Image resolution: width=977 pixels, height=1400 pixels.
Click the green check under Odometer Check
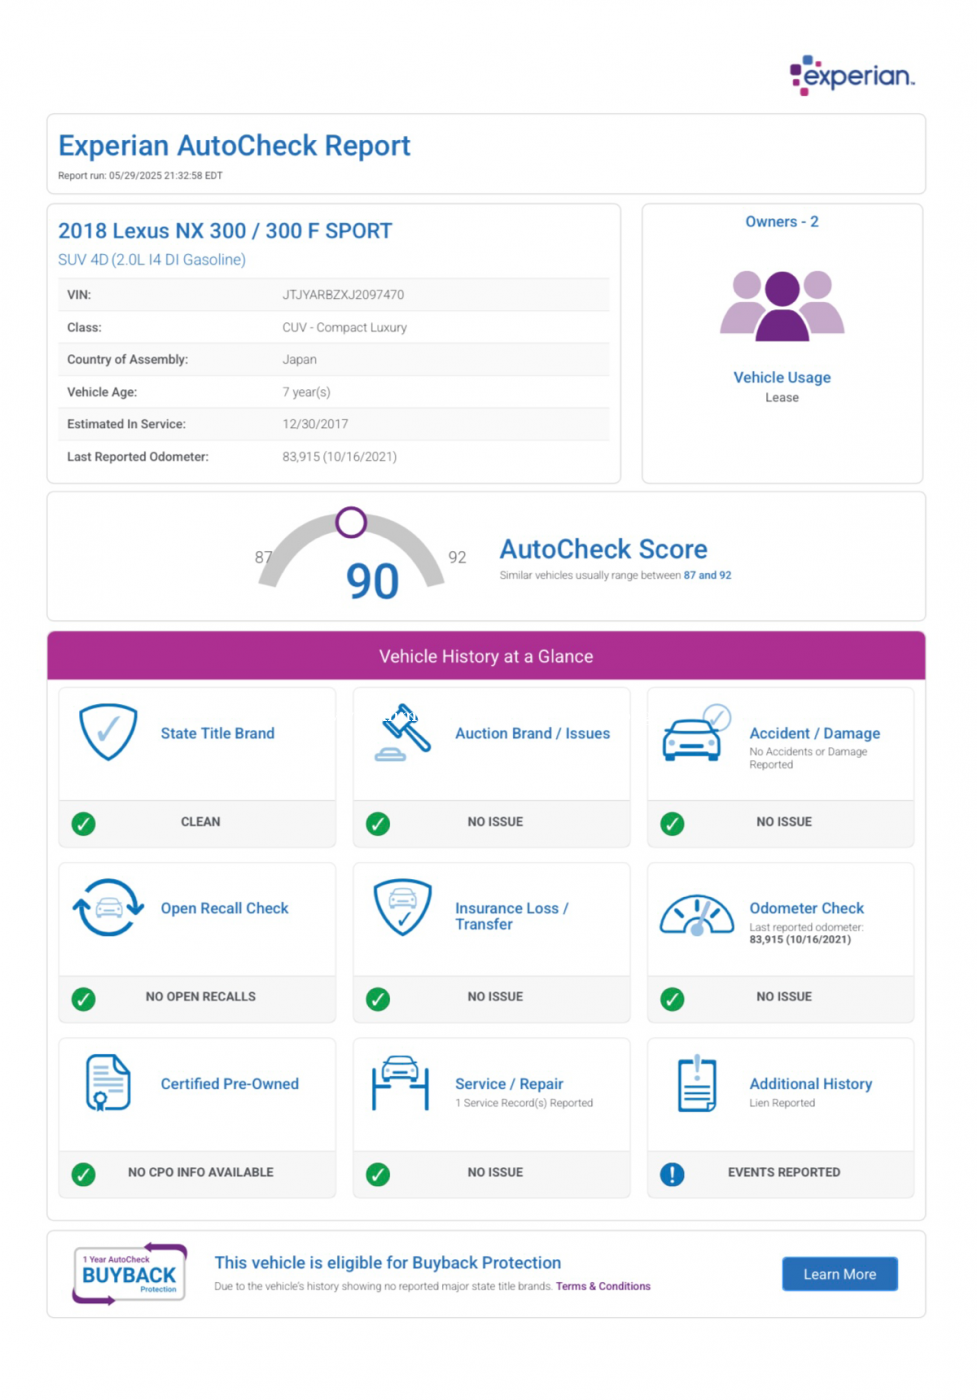[x=673, y=999]
